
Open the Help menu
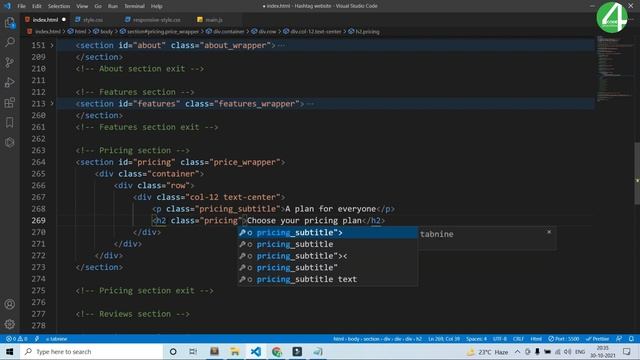click(x=156, y=6)
